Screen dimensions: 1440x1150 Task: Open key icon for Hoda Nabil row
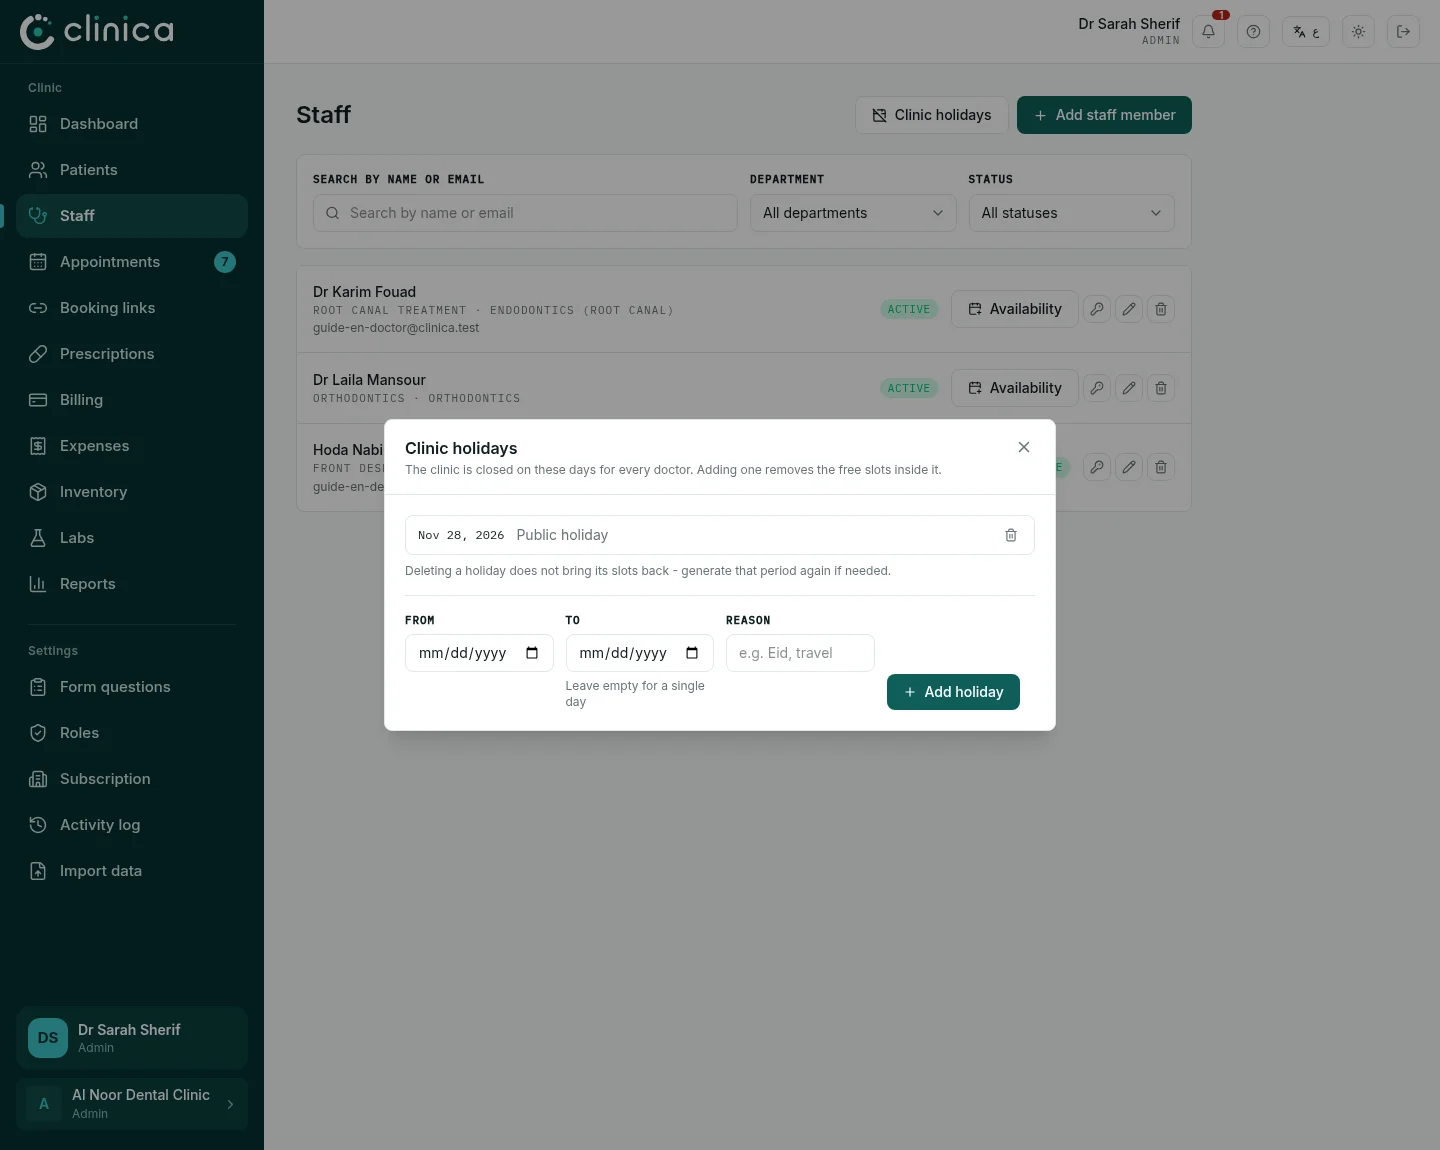coord(1097,467)
